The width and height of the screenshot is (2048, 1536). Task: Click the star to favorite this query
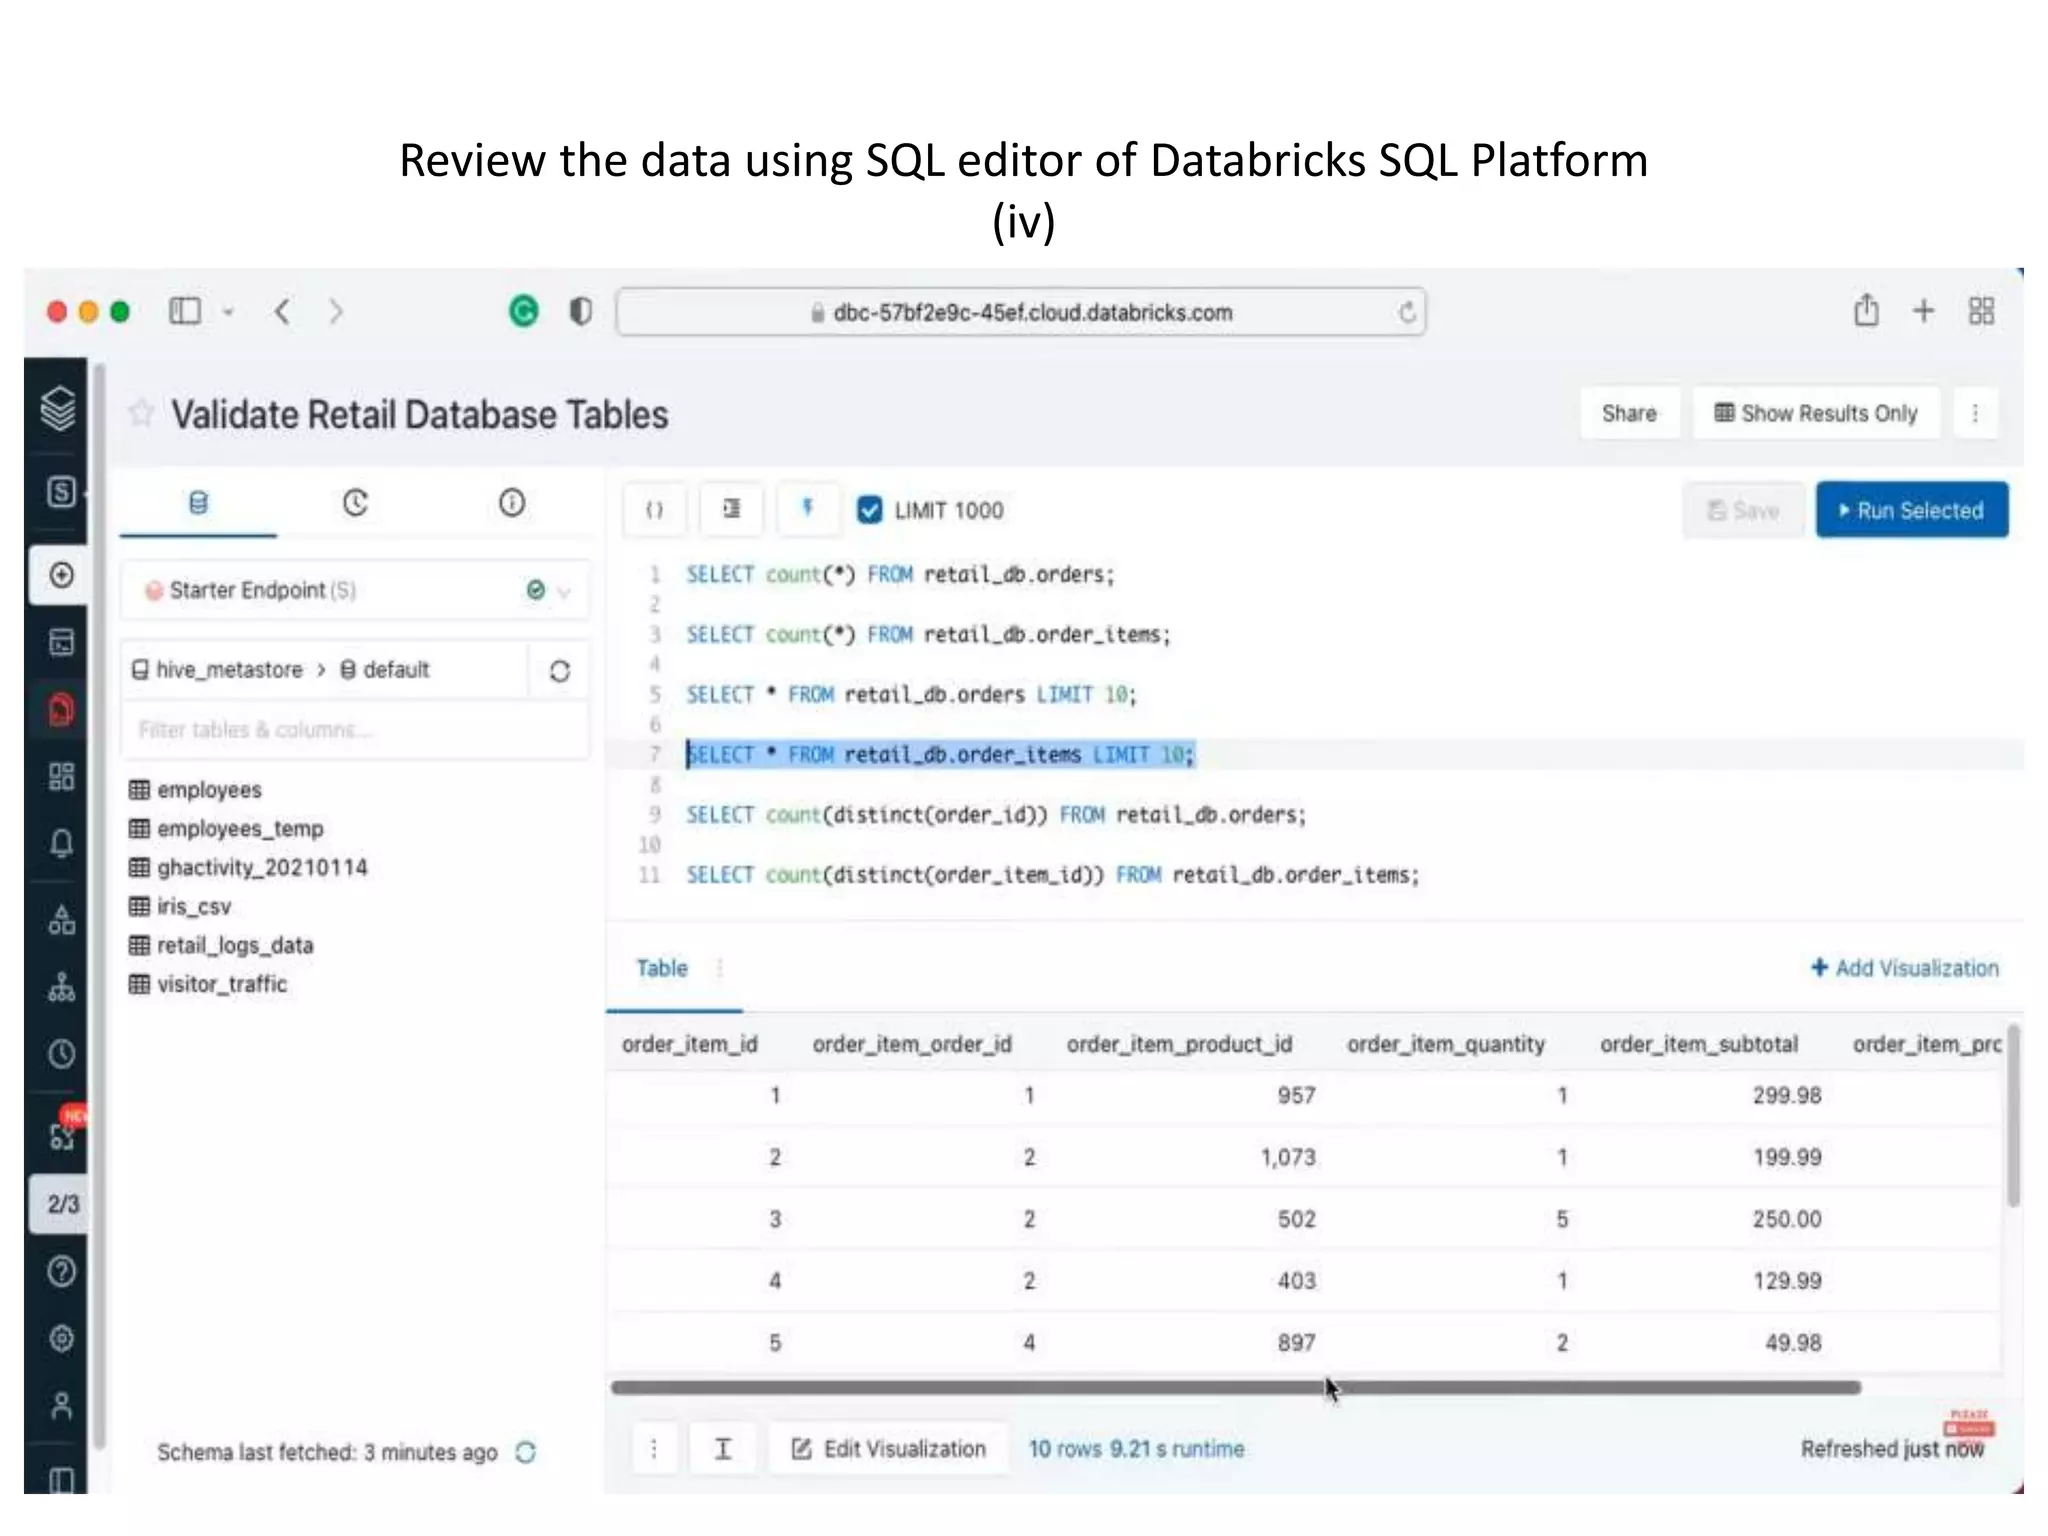click(x=142, y=413)
